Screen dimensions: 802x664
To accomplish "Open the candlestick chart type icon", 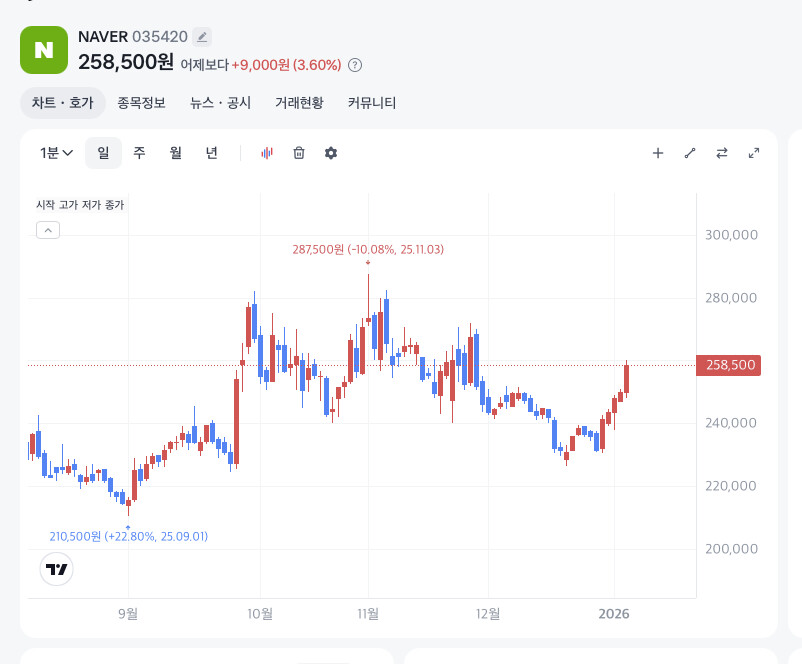I will click(267, 153).
